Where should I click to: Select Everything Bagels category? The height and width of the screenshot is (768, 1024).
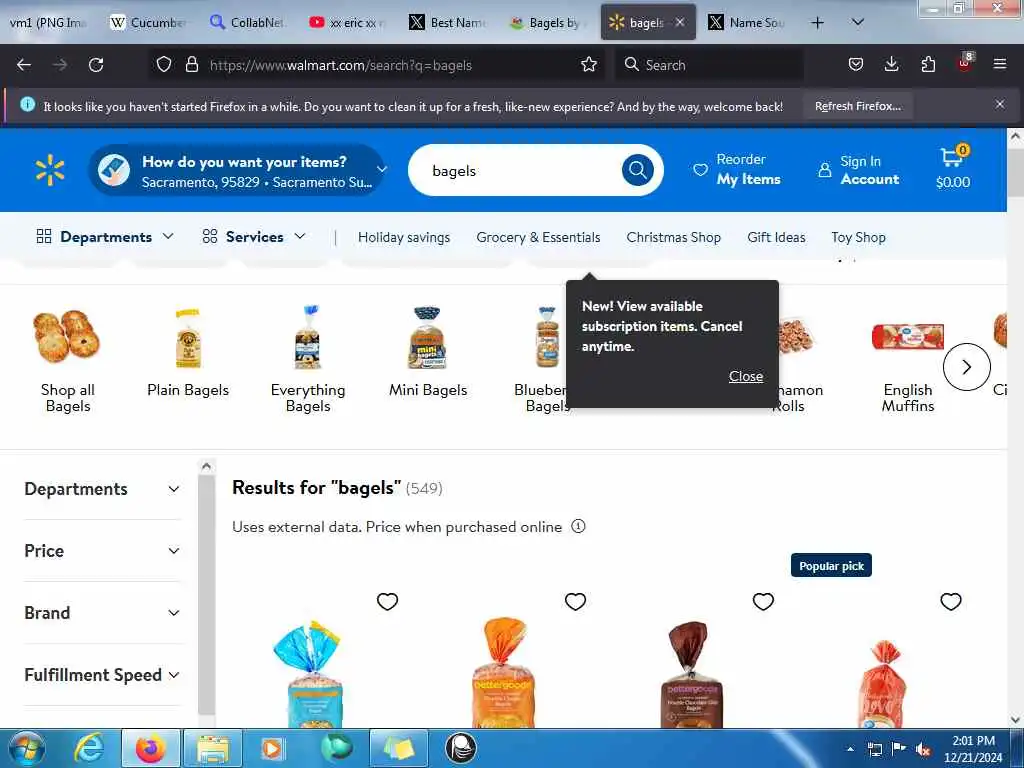point(308,360)
